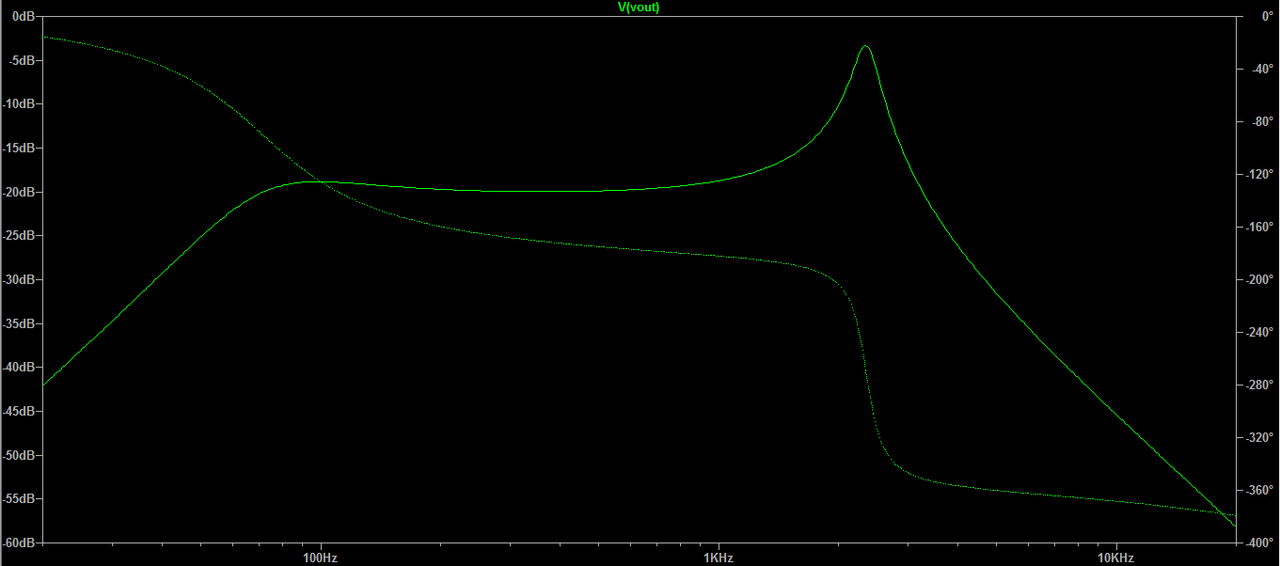Click the -120° phase axis label
Image resolution: width=1280 pixels, height=566 pixels.
(1260, 175)
